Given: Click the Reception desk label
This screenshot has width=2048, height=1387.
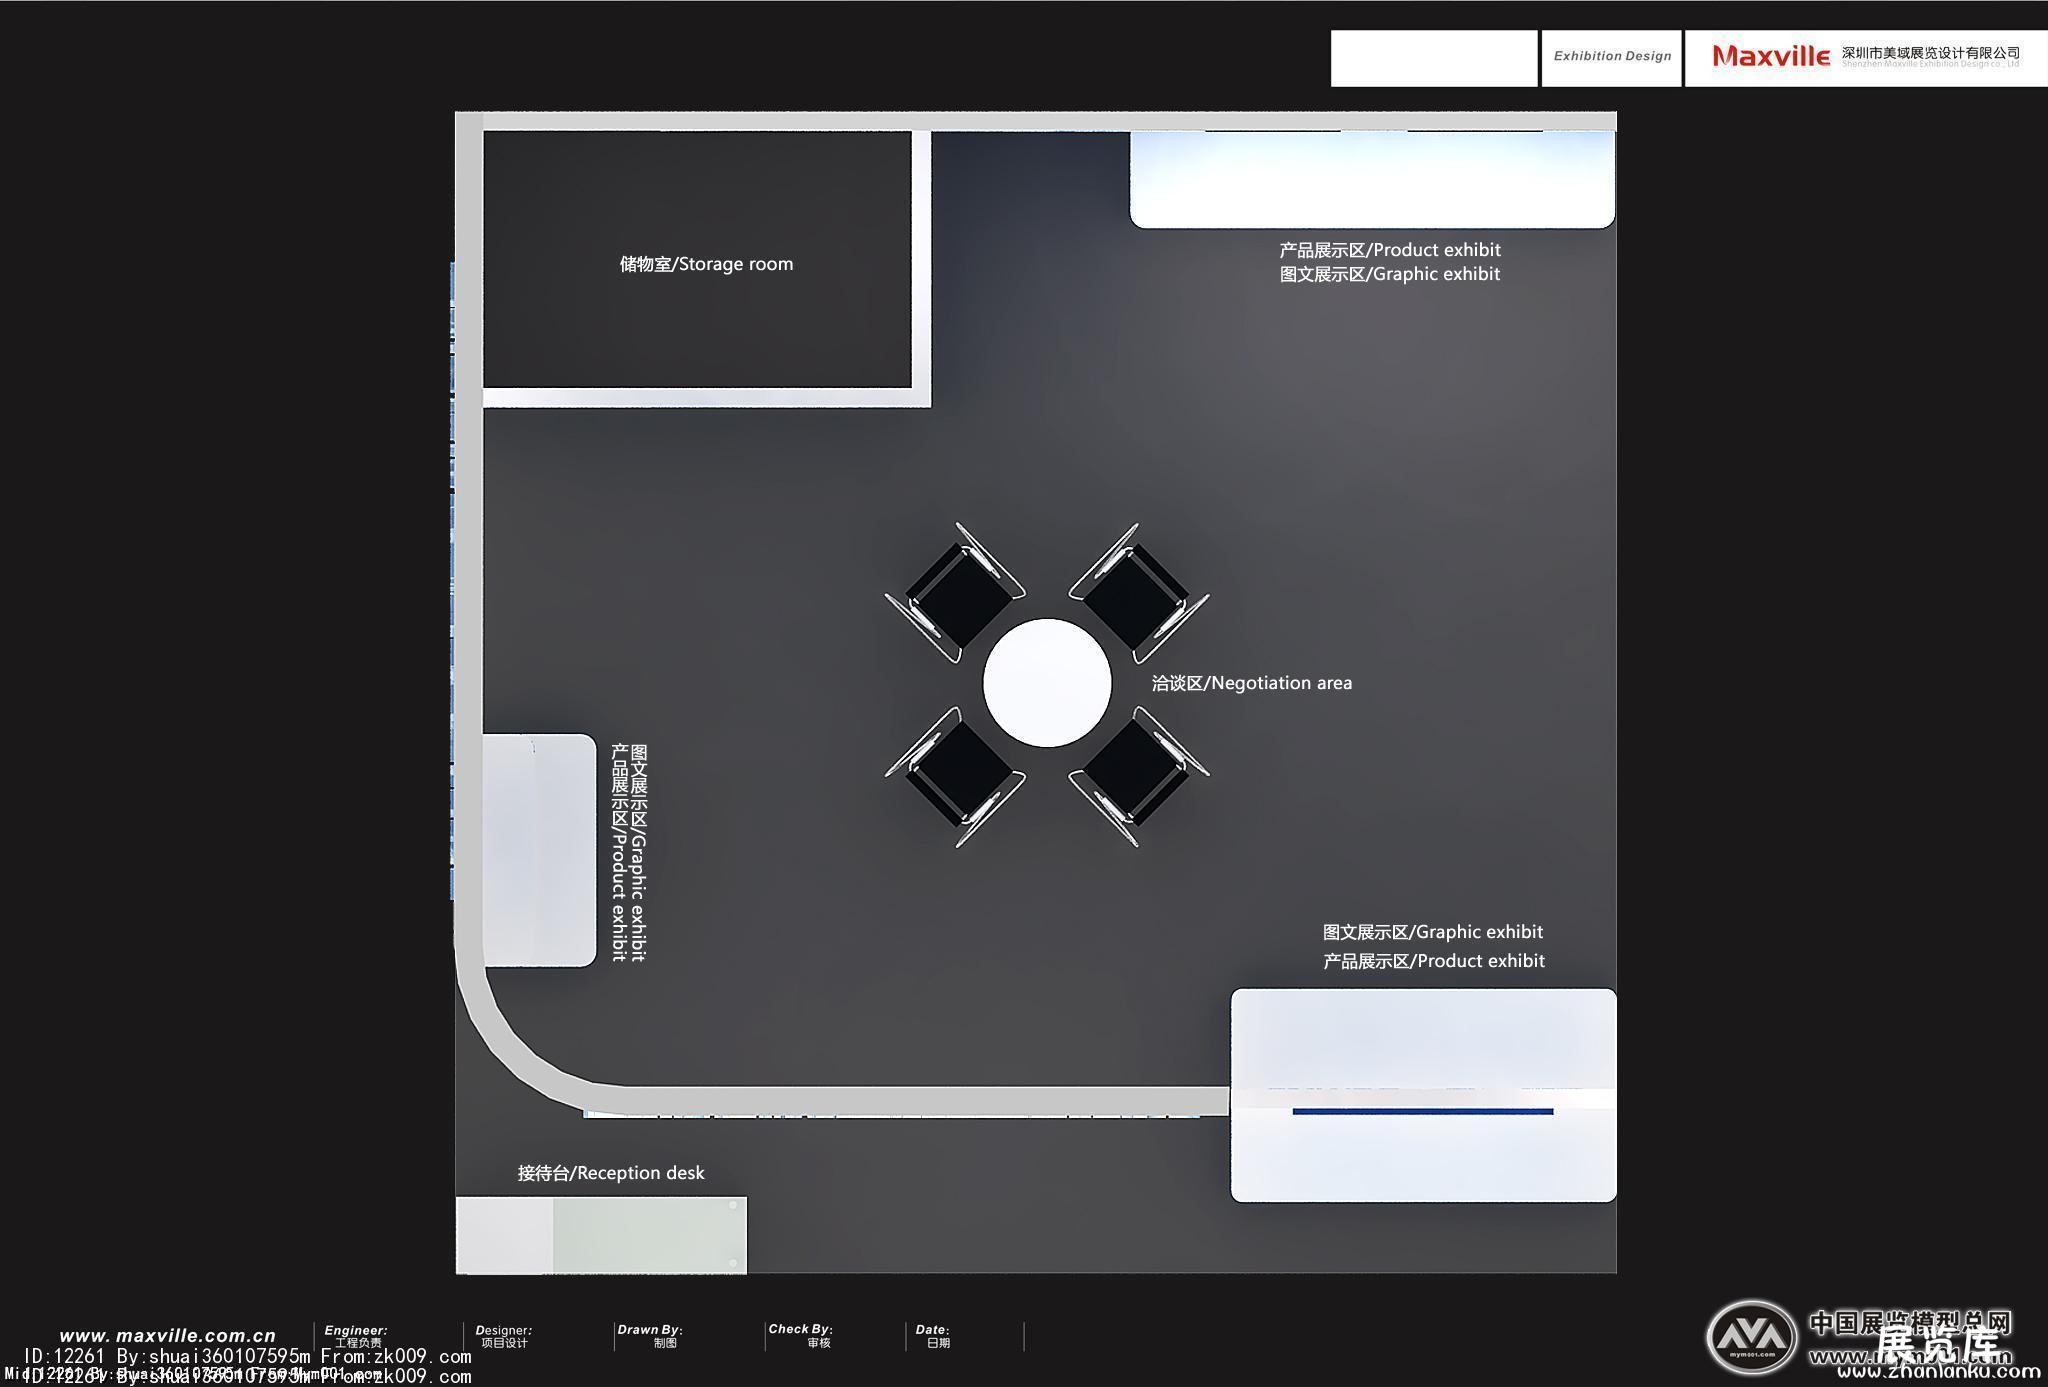Looking at the screenshot, I should tap(611, 1173).
